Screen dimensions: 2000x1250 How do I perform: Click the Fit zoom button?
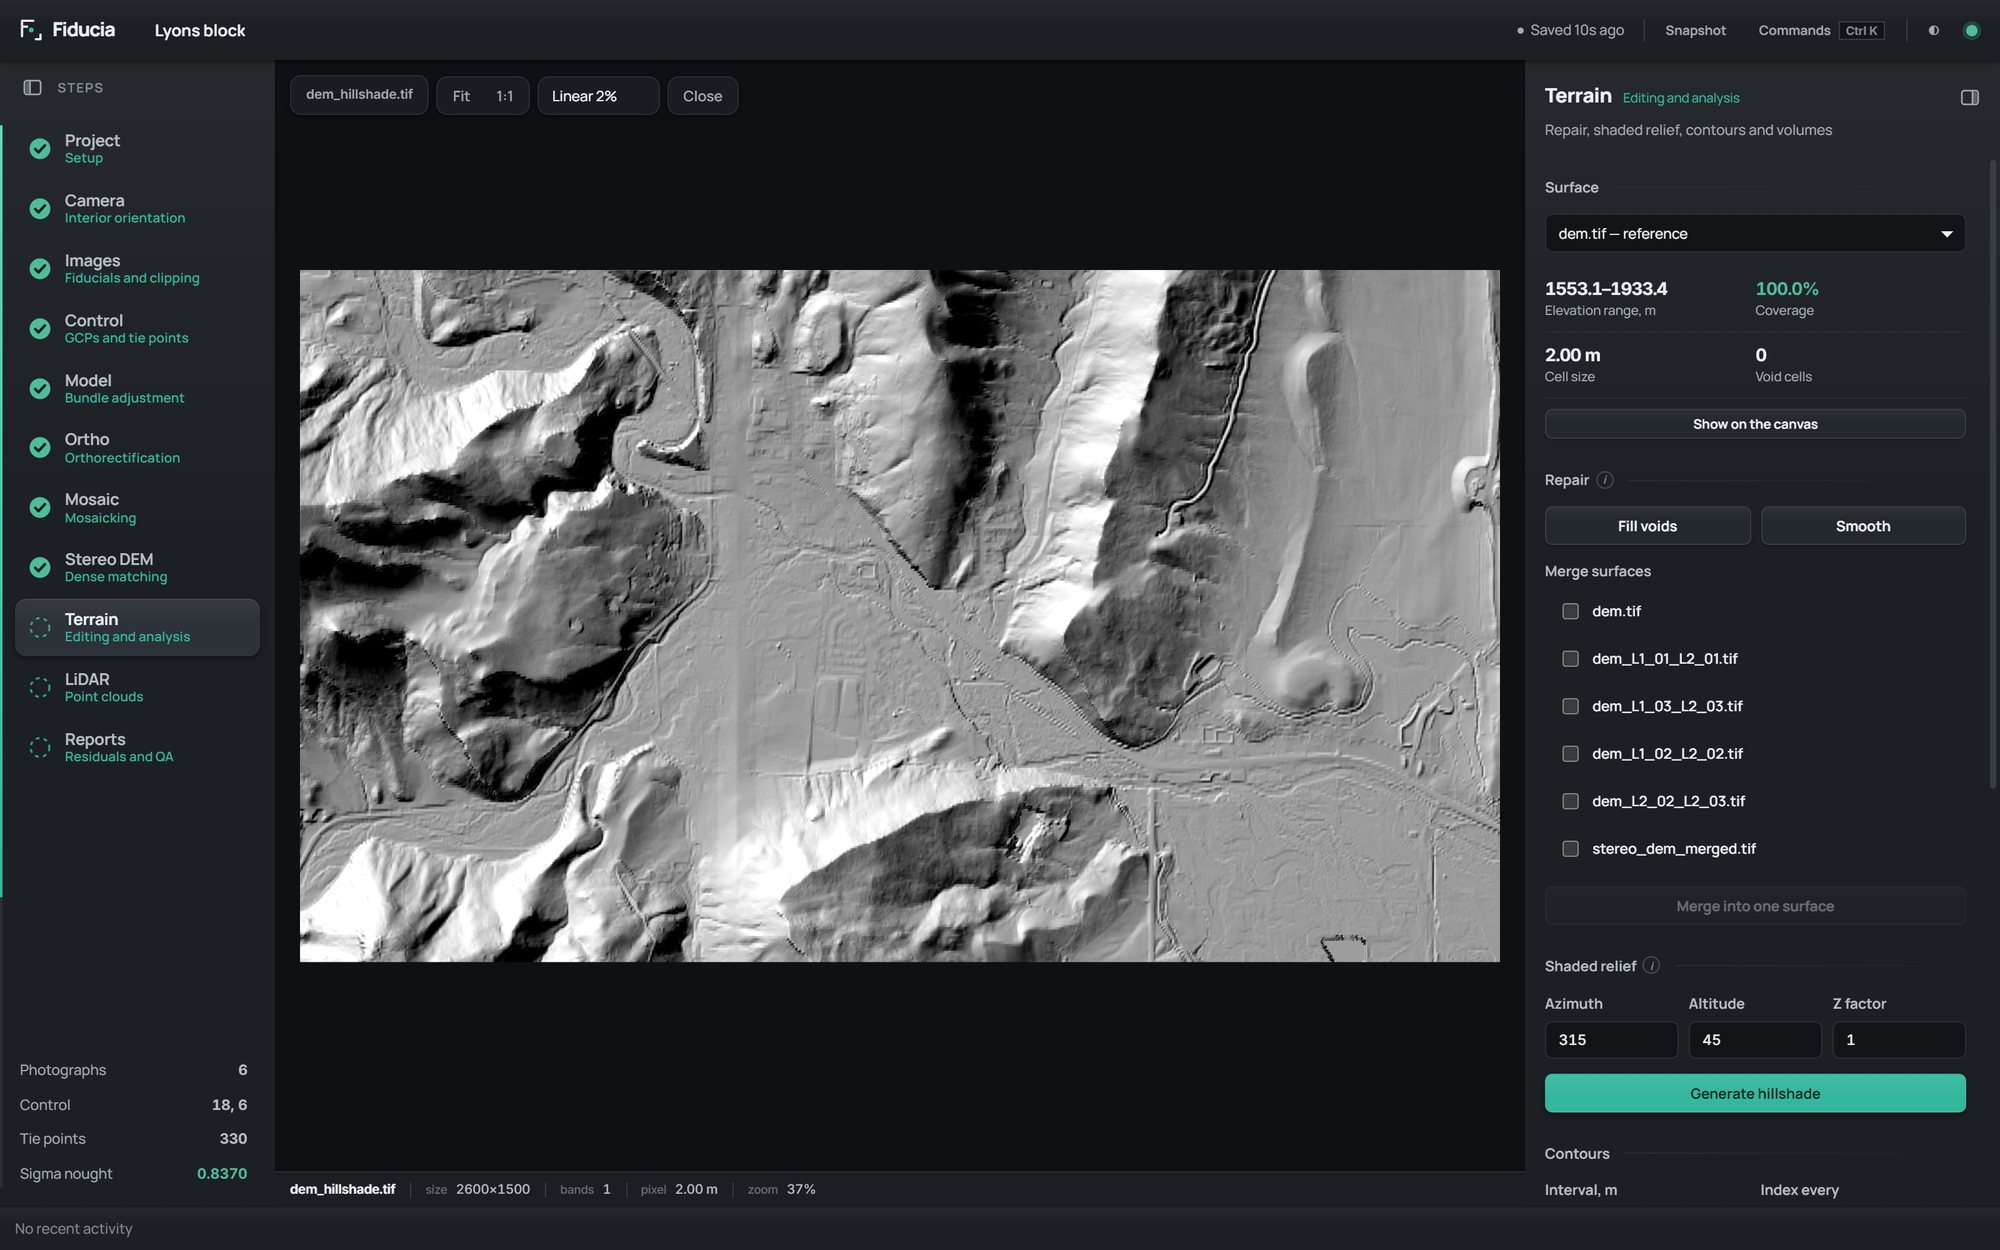461,96
